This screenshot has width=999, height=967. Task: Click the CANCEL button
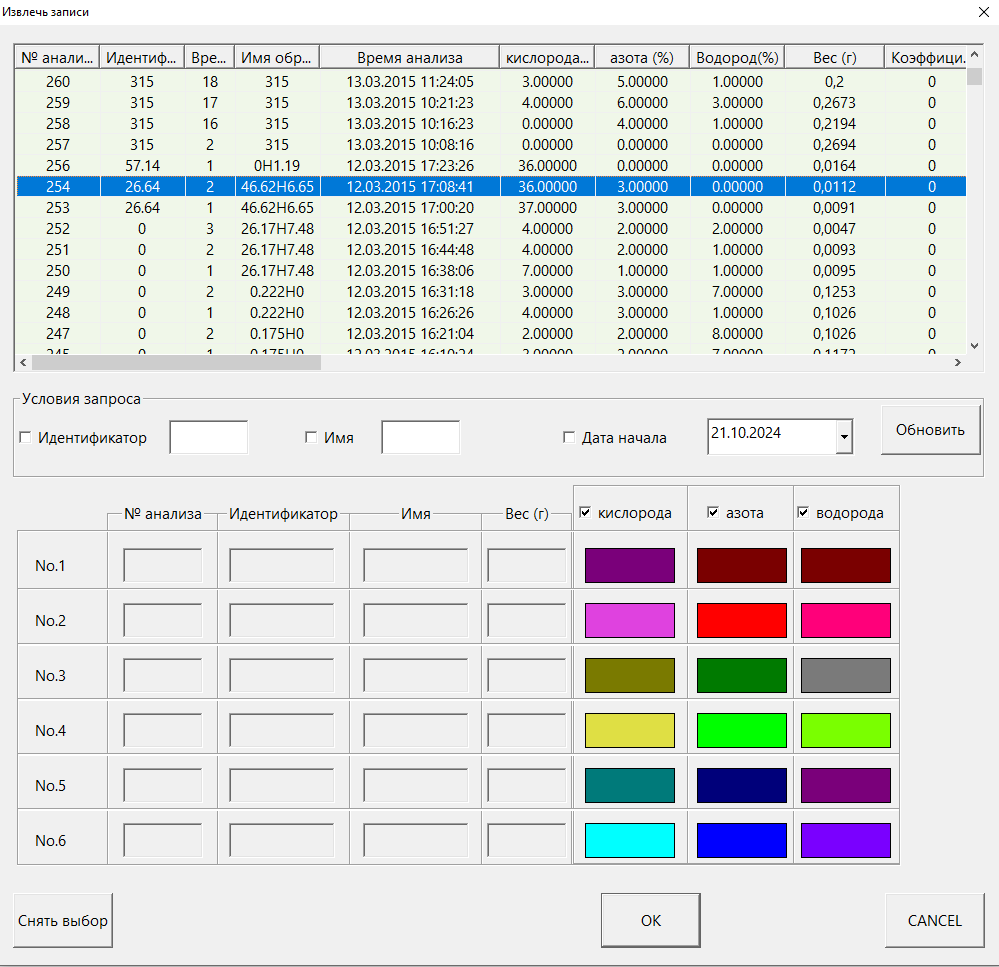pyautogui.click(x=934, y=920)
